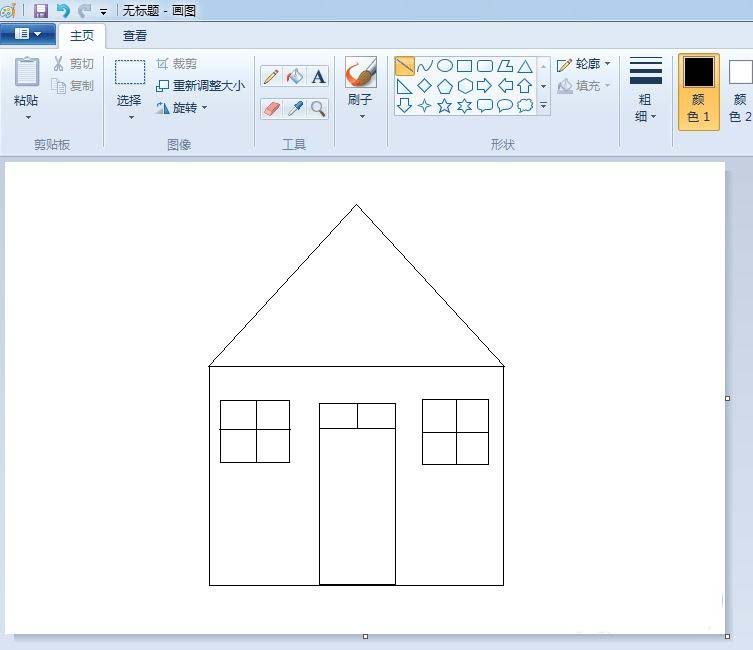Expand the 刷子 brushes dropdown arrow
Viewport: 753px width, 650px height.
tap(362, 117)
